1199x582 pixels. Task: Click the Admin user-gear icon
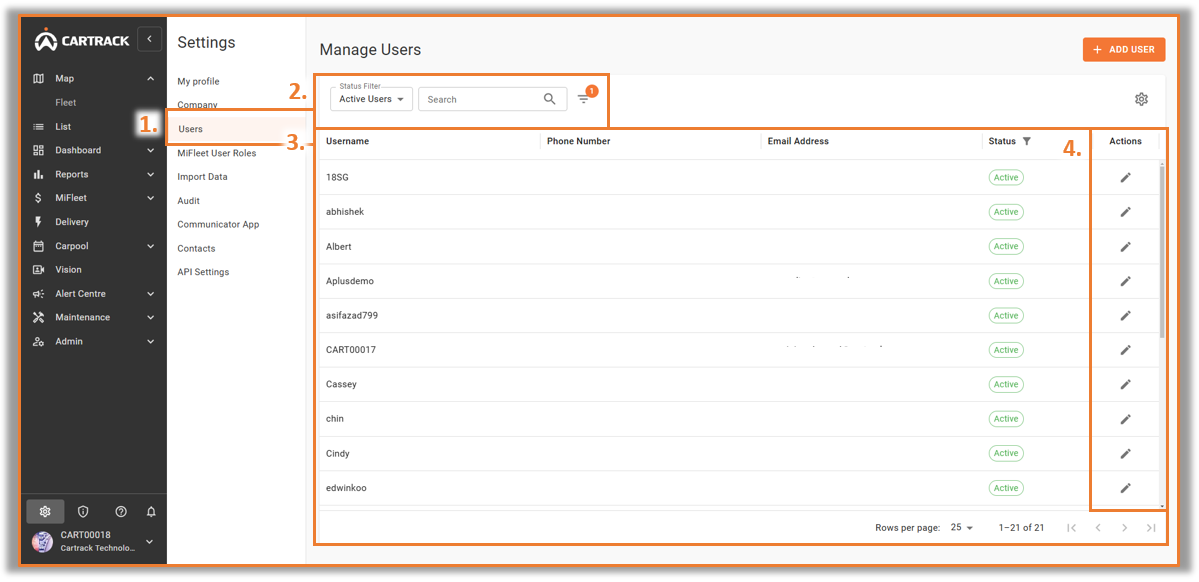[38, 342]
